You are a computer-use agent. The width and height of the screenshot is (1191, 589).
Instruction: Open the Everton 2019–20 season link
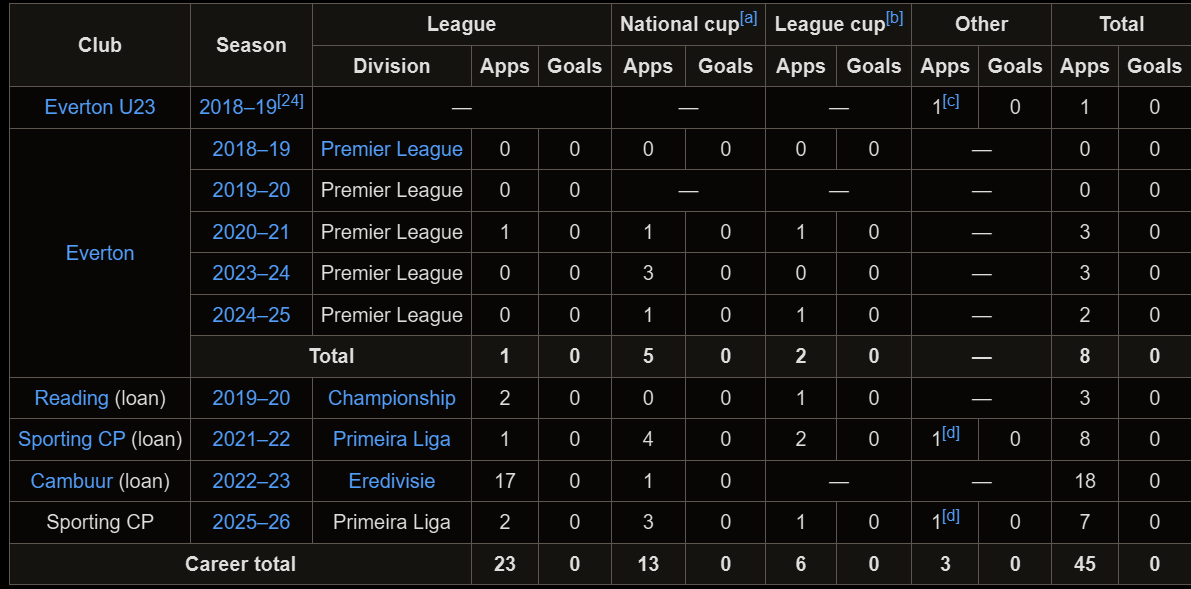tap(251, 190)
